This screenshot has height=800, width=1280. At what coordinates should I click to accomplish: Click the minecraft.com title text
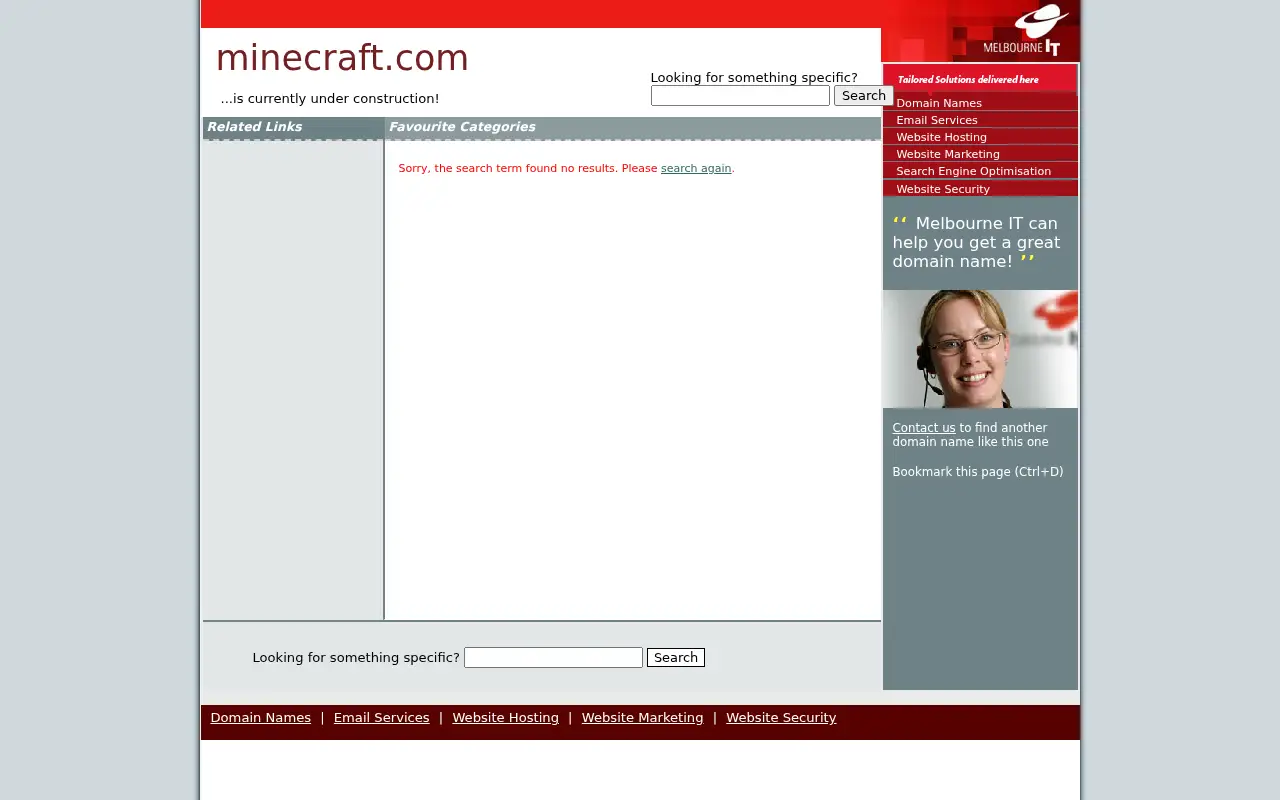pos(342,58)
